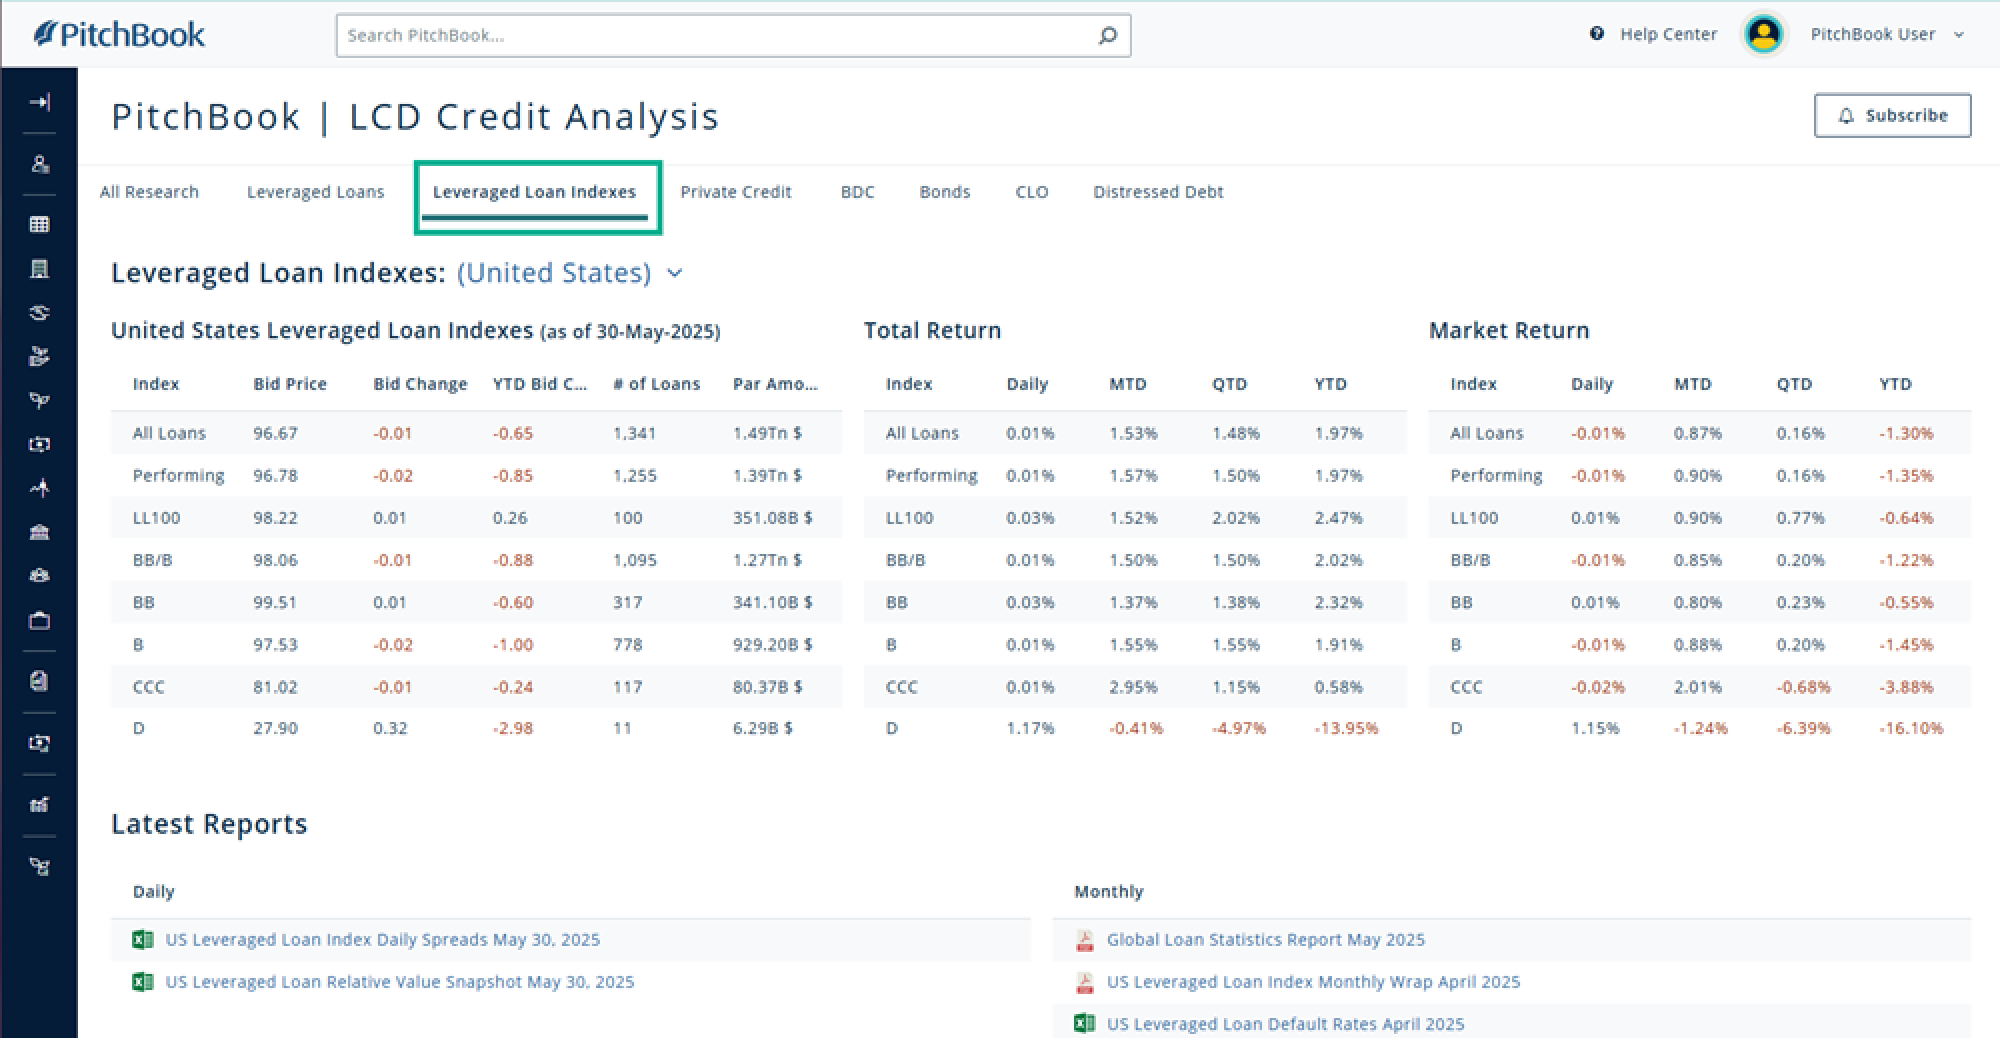Open the people group icon in the sidebar

[40, 576]
